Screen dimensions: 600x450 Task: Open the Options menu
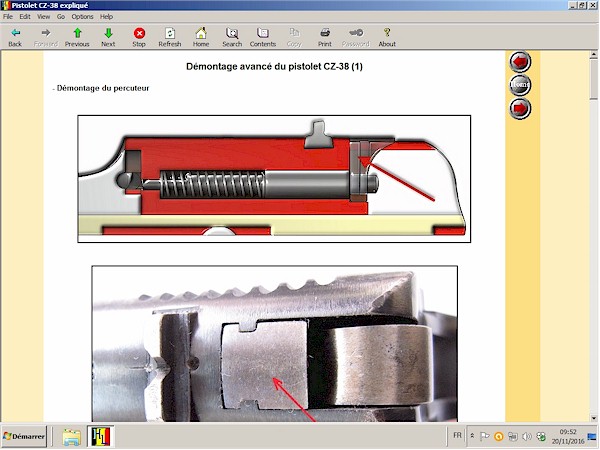pyautogui.click(x=82, y=16)
